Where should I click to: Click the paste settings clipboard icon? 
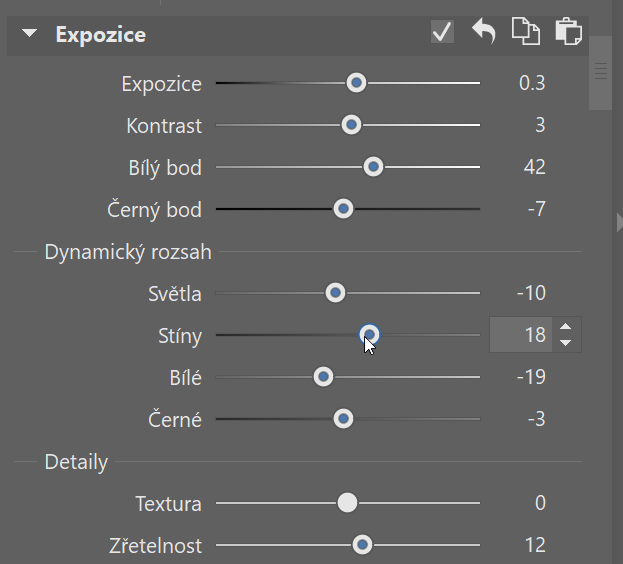tap(569, 31)
